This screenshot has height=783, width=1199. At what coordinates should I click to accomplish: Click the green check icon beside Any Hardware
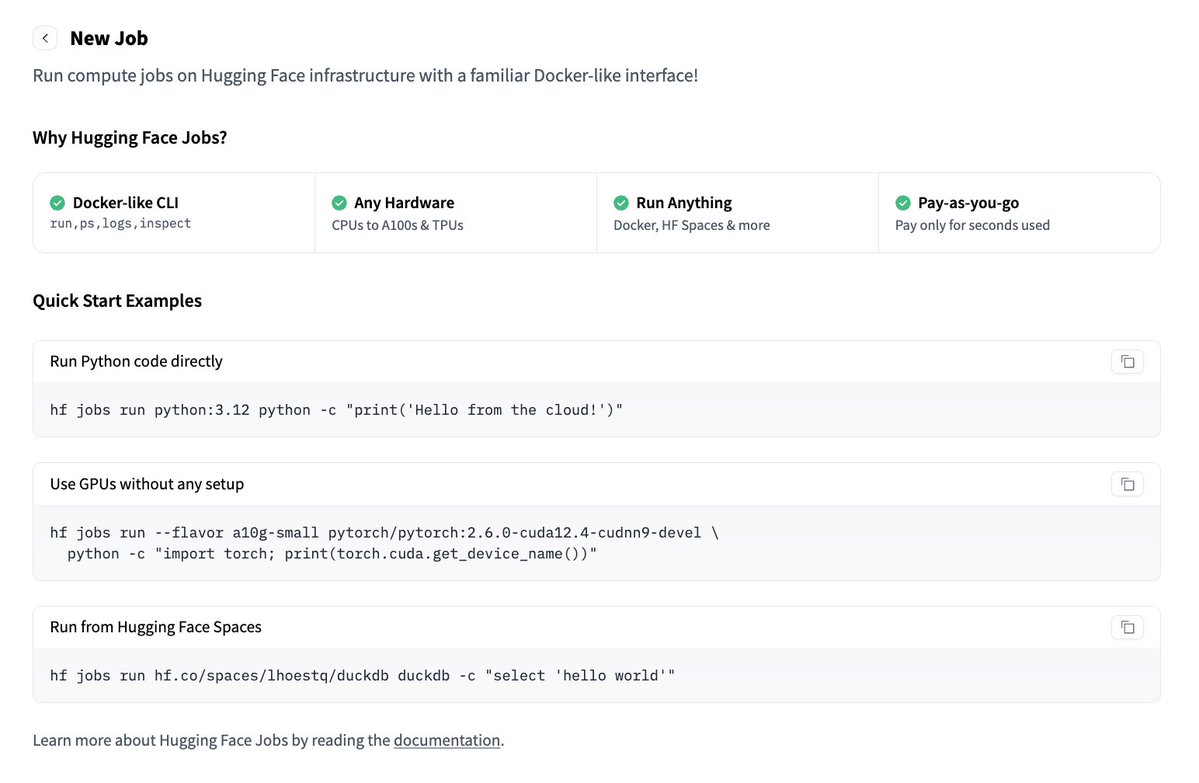pyautogui.click(x=340, y=203)
